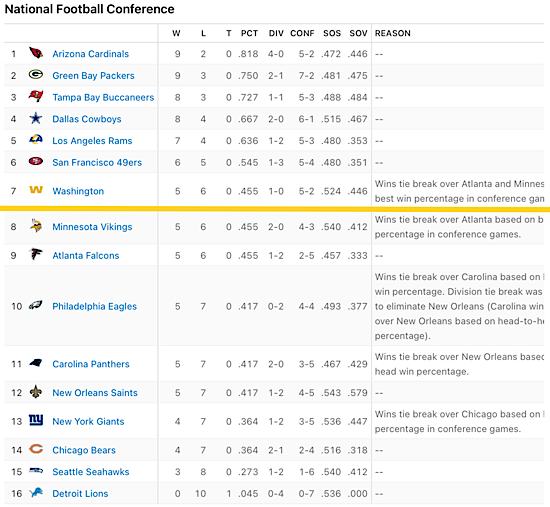Select the CONF column header
Screen dimensions: 550x507
tap(302, 33)
